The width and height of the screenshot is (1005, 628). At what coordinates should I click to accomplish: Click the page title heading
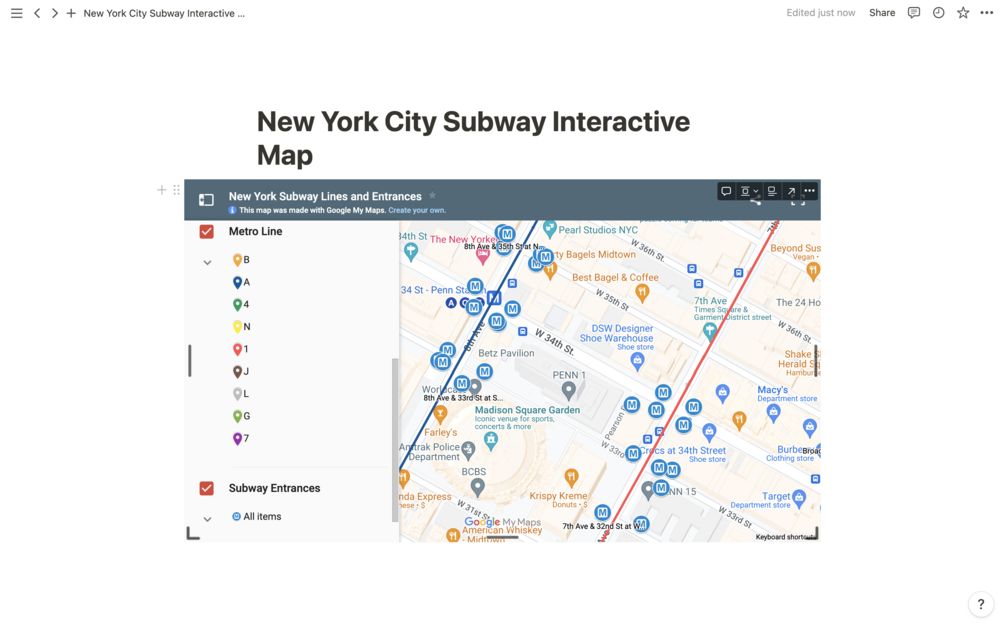pyautogui.click(x=473, y=138)
